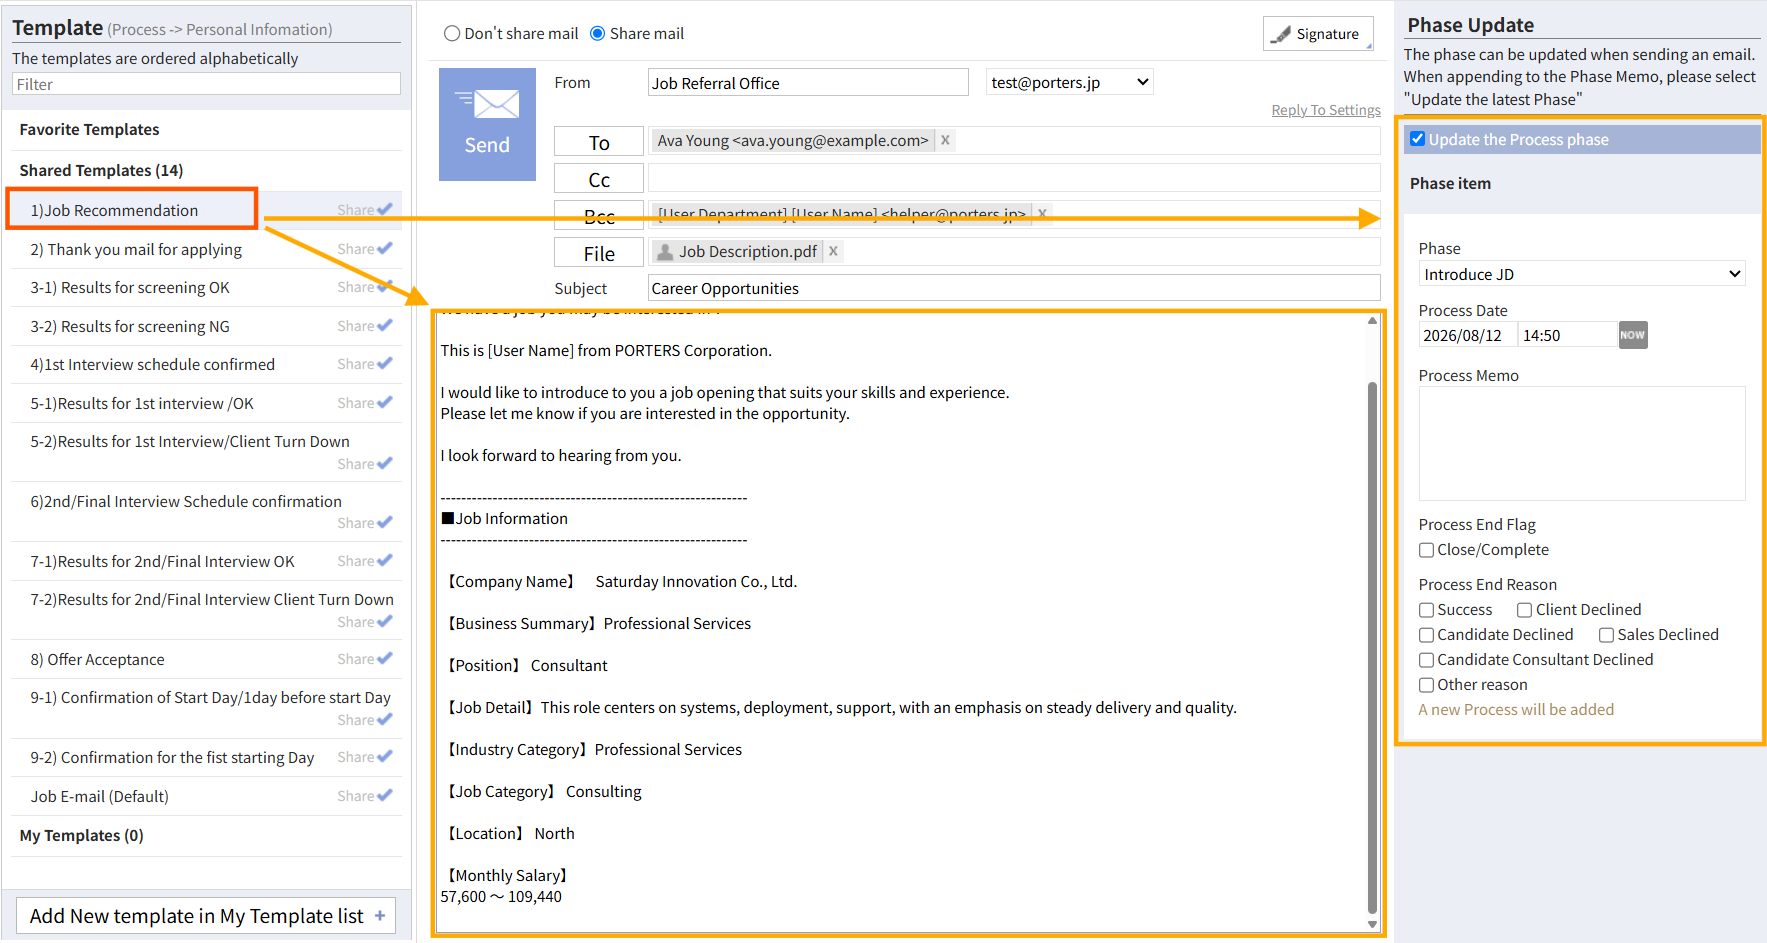Viewport: 1767px width, 943px height.
Task: Check the Candidate Consultant Declined reason
Action: click(x=1427, y=660)
